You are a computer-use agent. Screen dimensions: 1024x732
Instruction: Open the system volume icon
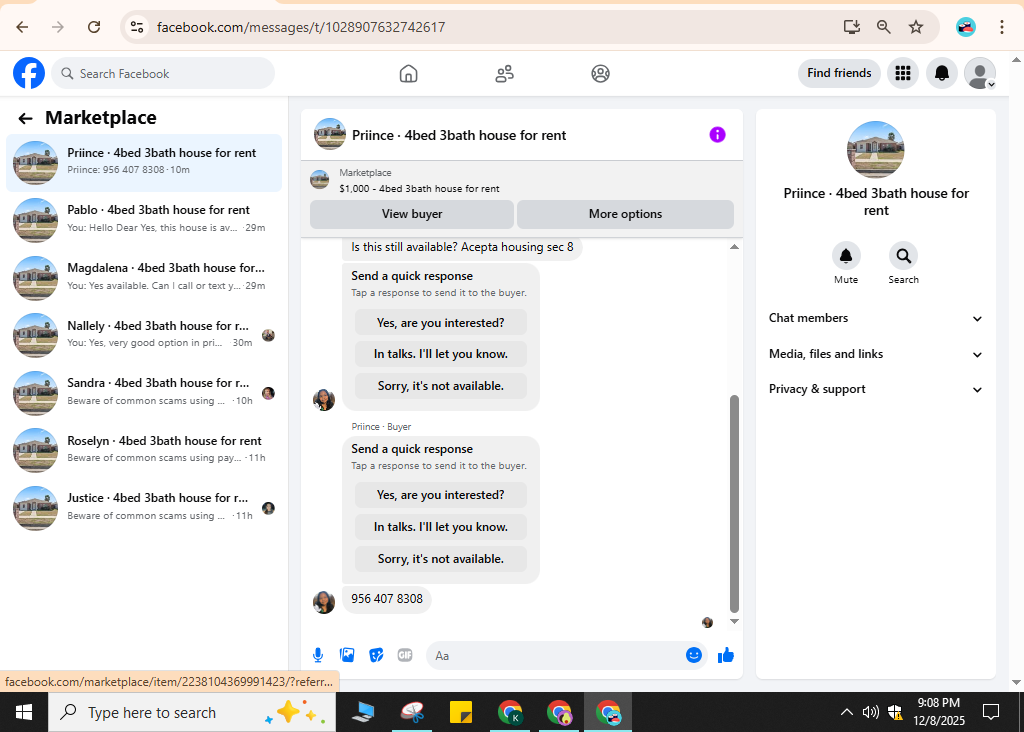(870, 712)
